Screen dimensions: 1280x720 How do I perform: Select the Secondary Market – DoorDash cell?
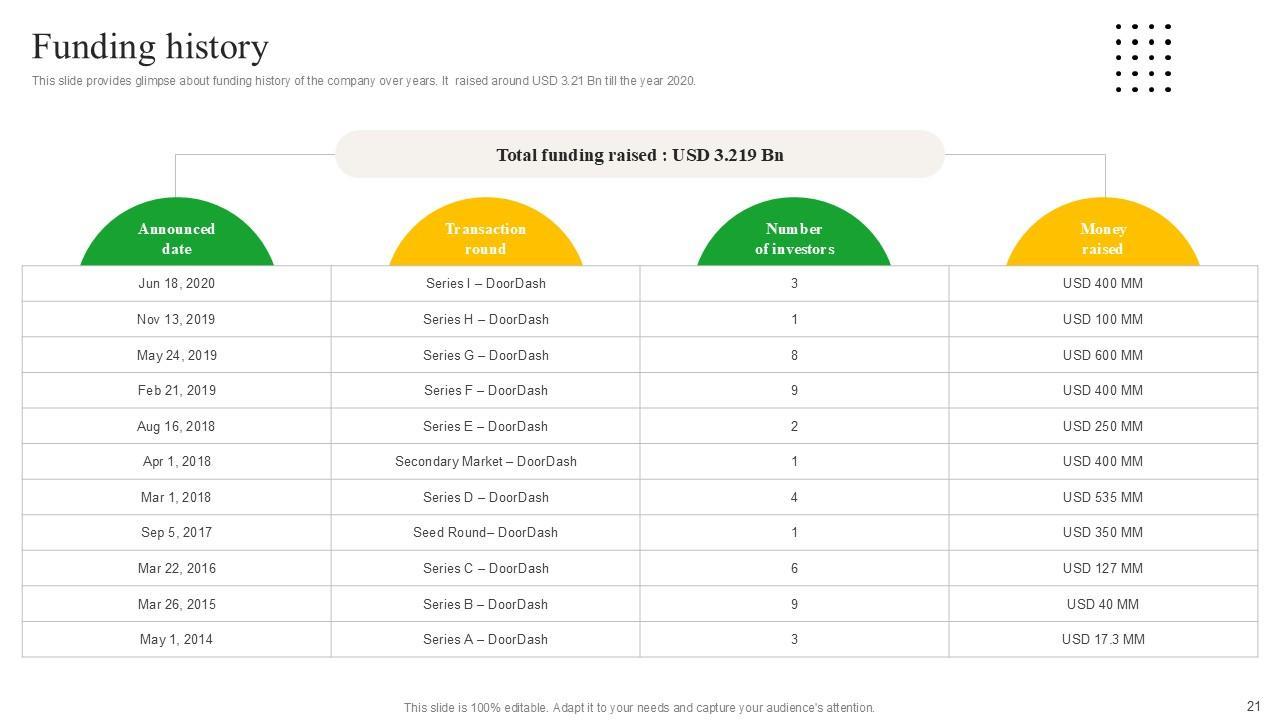(486, 462)
